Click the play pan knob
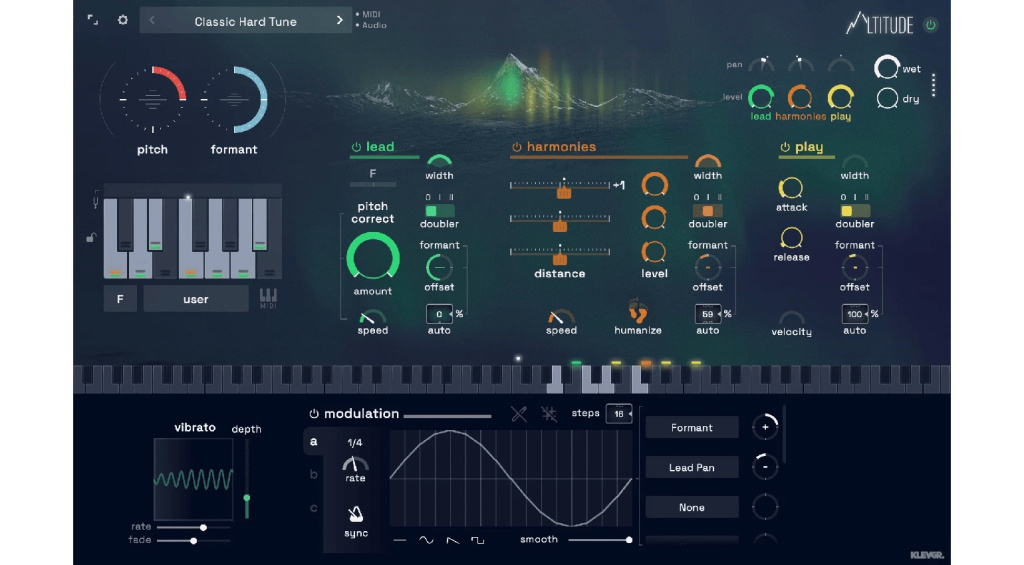The width and height of the screenshot is (1024, 565). point(840,64)
